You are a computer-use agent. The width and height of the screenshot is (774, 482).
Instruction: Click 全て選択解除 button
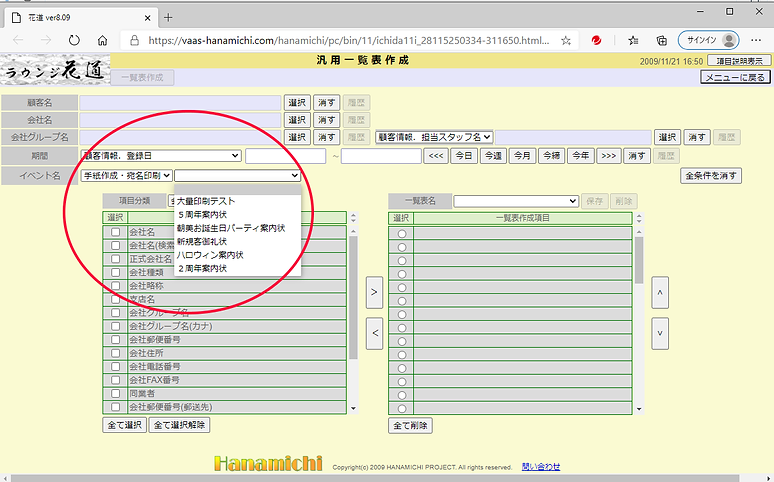pos(179,425)
